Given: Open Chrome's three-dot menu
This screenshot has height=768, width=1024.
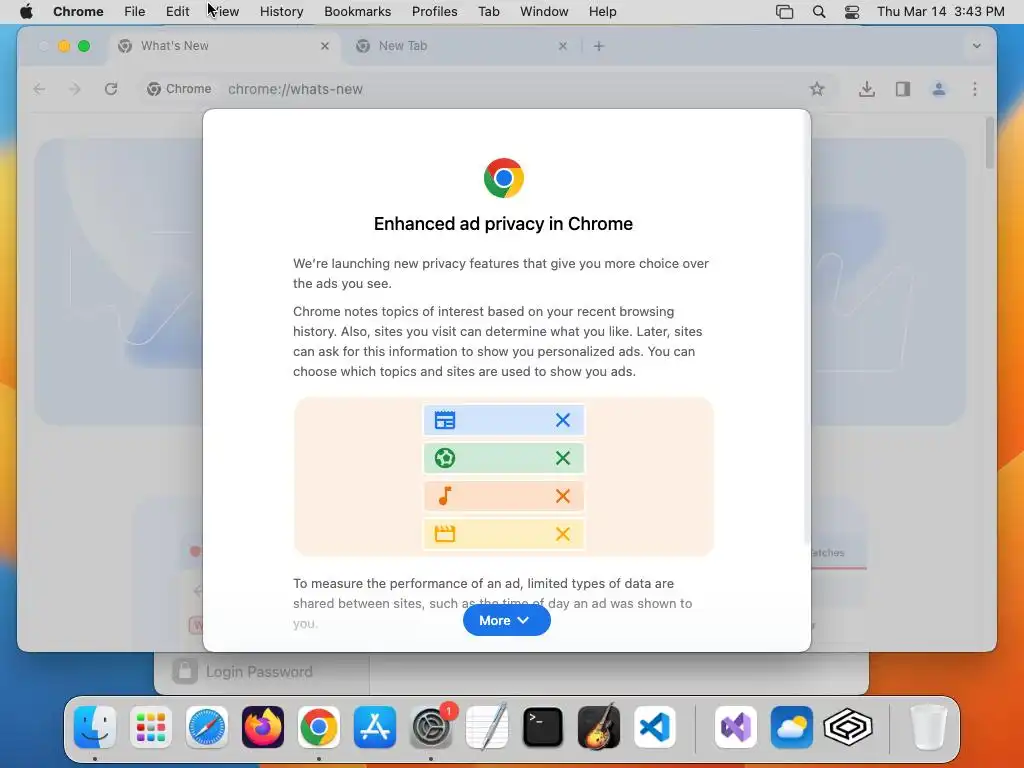Looking at the screenshot, I should pyautogui.click(x=974, y=89).
